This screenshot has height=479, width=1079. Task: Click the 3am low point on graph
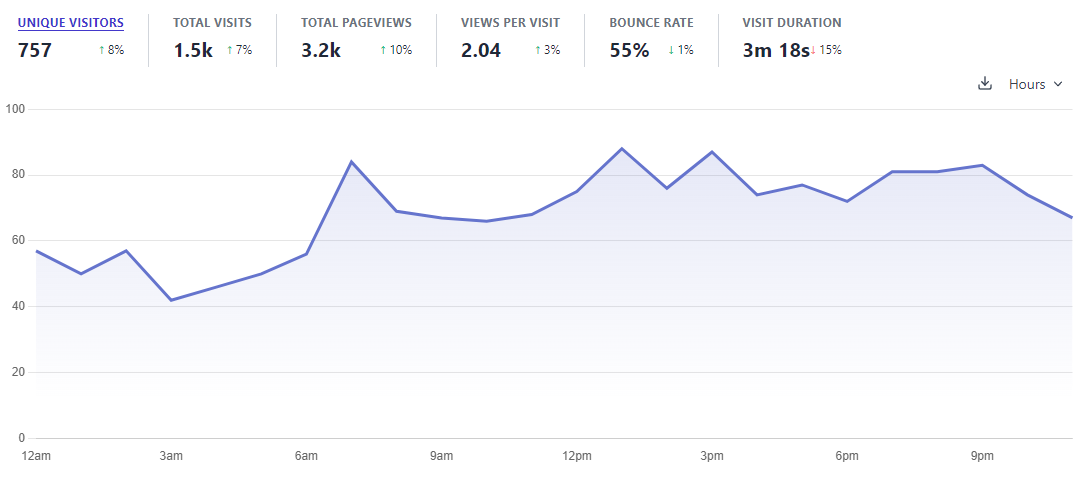(171, 300)
